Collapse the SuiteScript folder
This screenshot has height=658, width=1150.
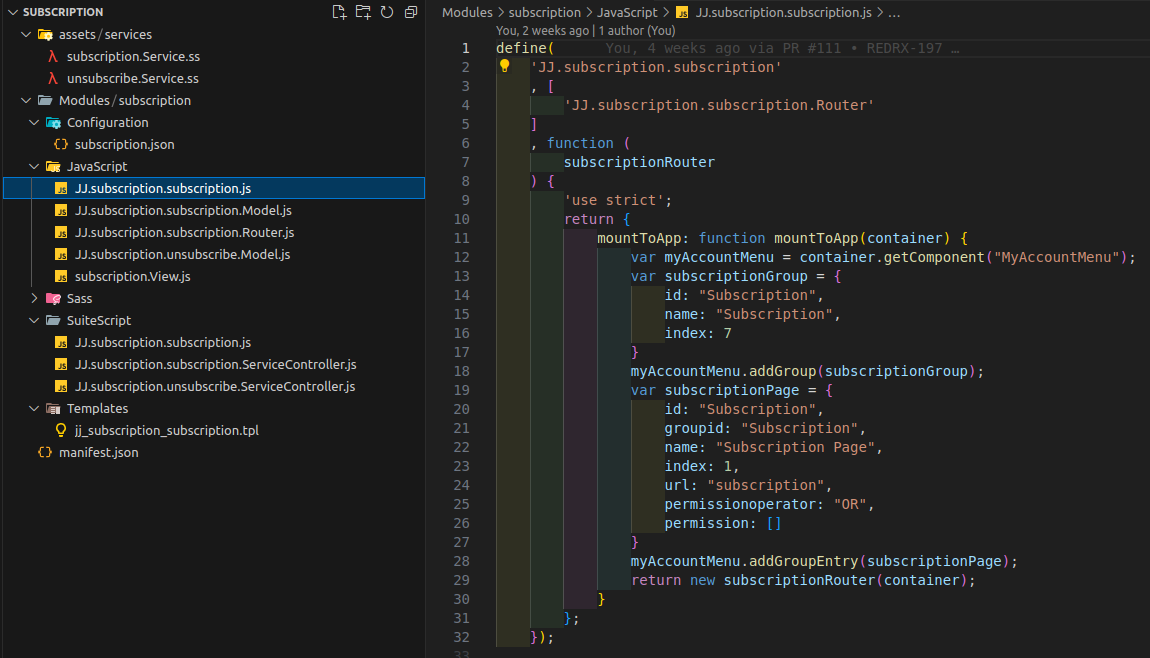(x=98, y=320)
